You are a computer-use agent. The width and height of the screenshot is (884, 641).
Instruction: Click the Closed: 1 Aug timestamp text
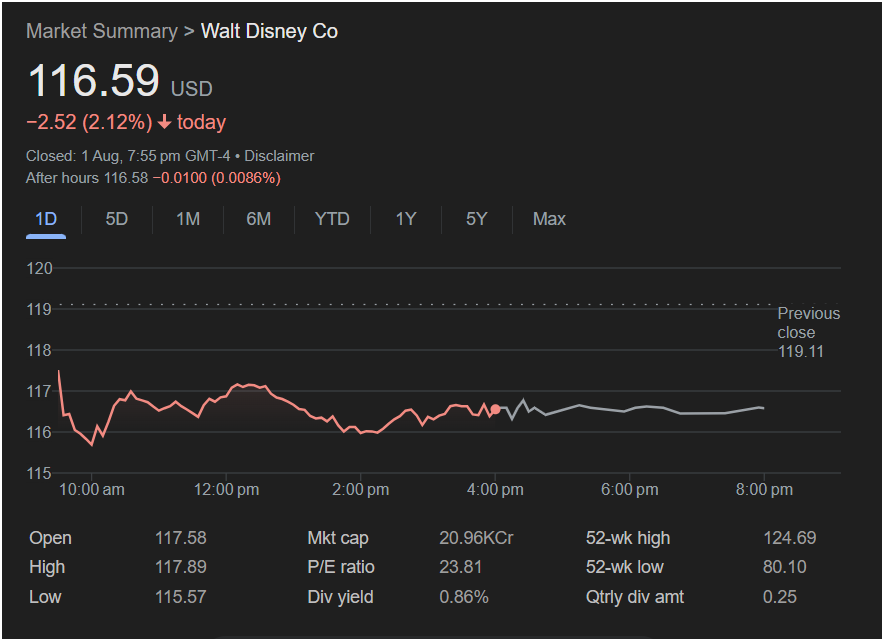point(128,156)
